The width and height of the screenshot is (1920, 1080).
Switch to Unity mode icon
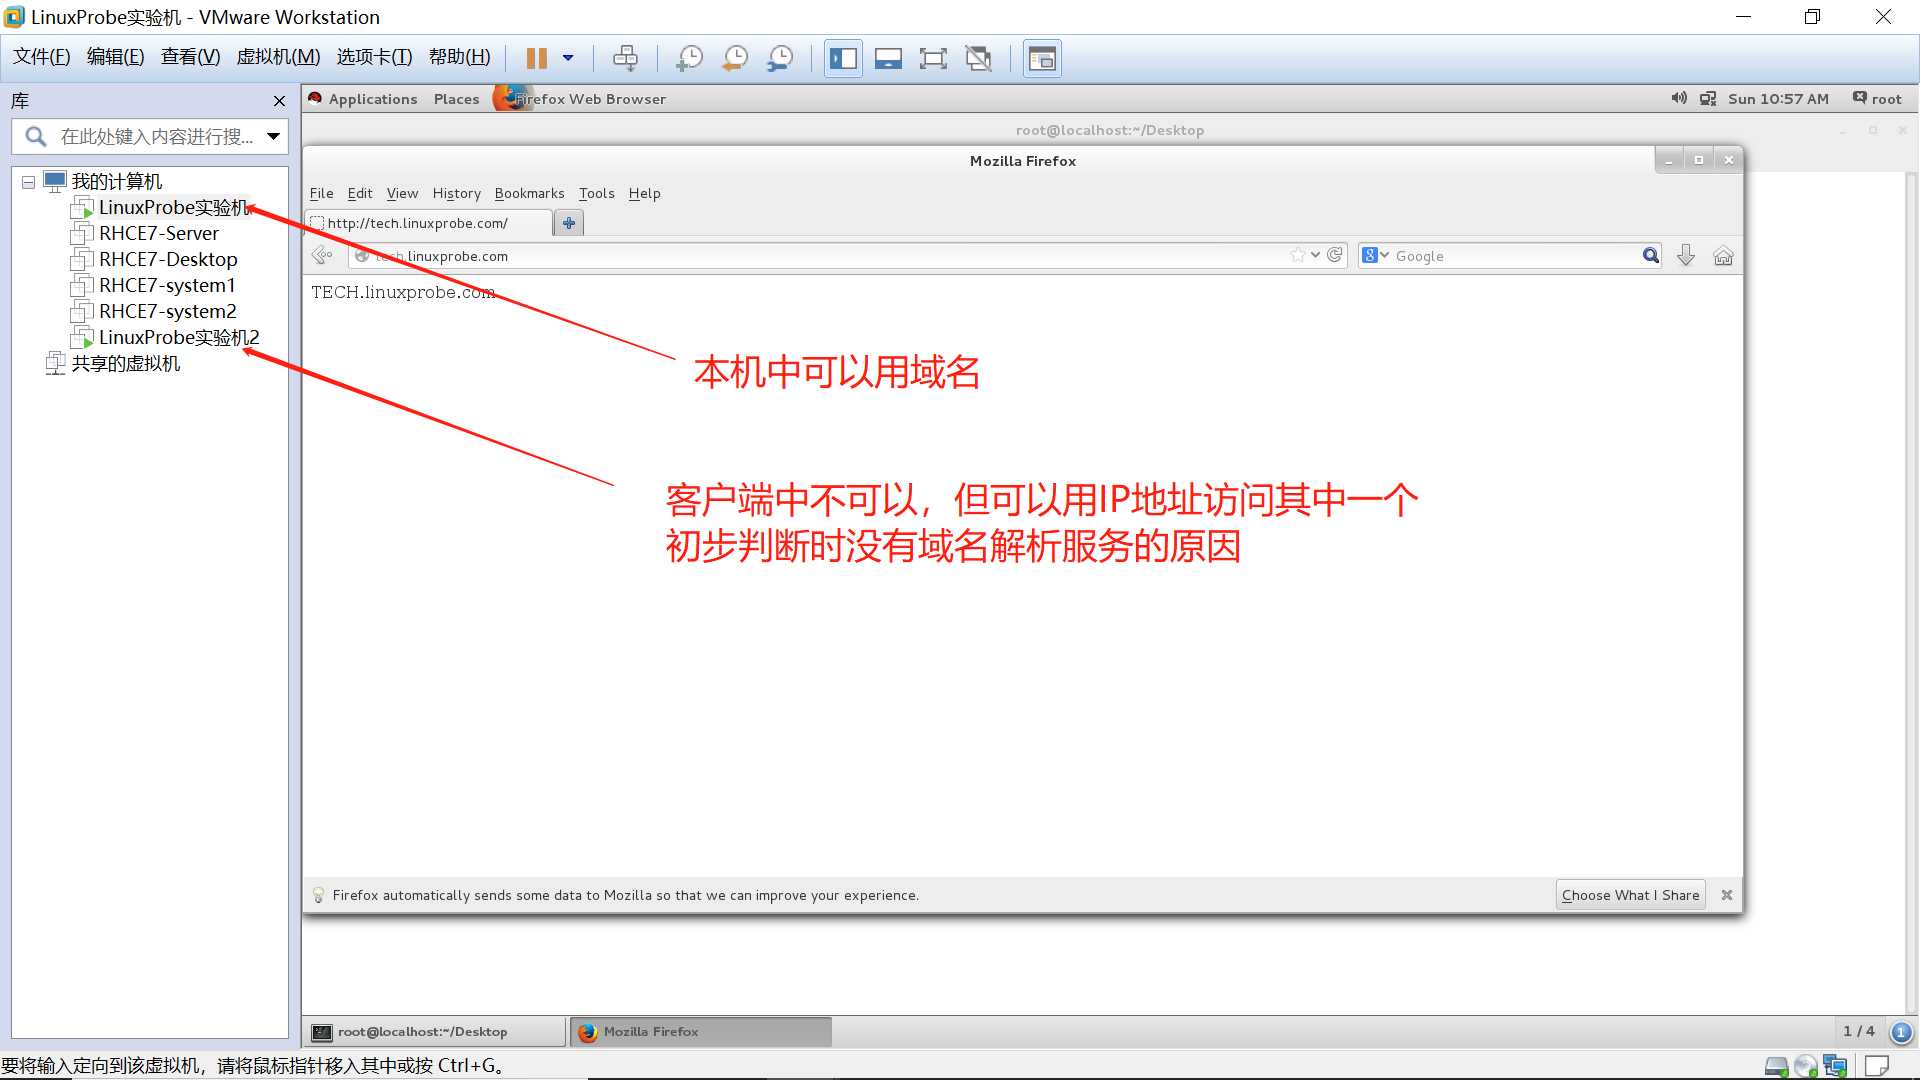tap(978, 58)
